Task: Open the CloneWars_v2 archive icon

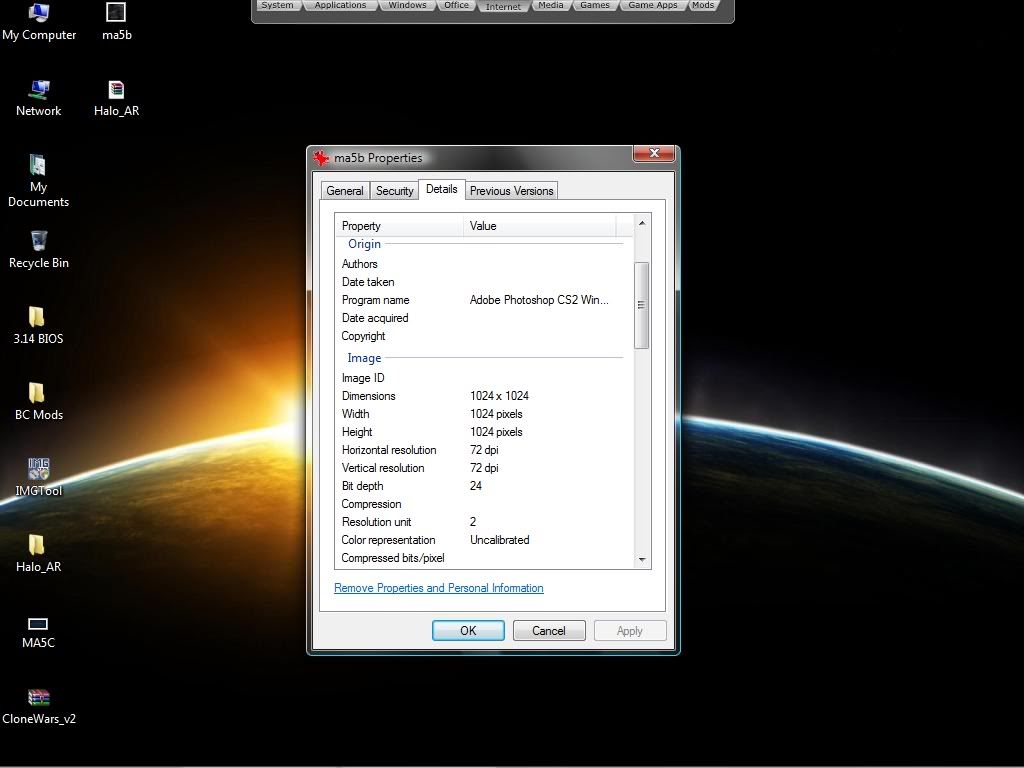Action: click(x=39, y=706)
